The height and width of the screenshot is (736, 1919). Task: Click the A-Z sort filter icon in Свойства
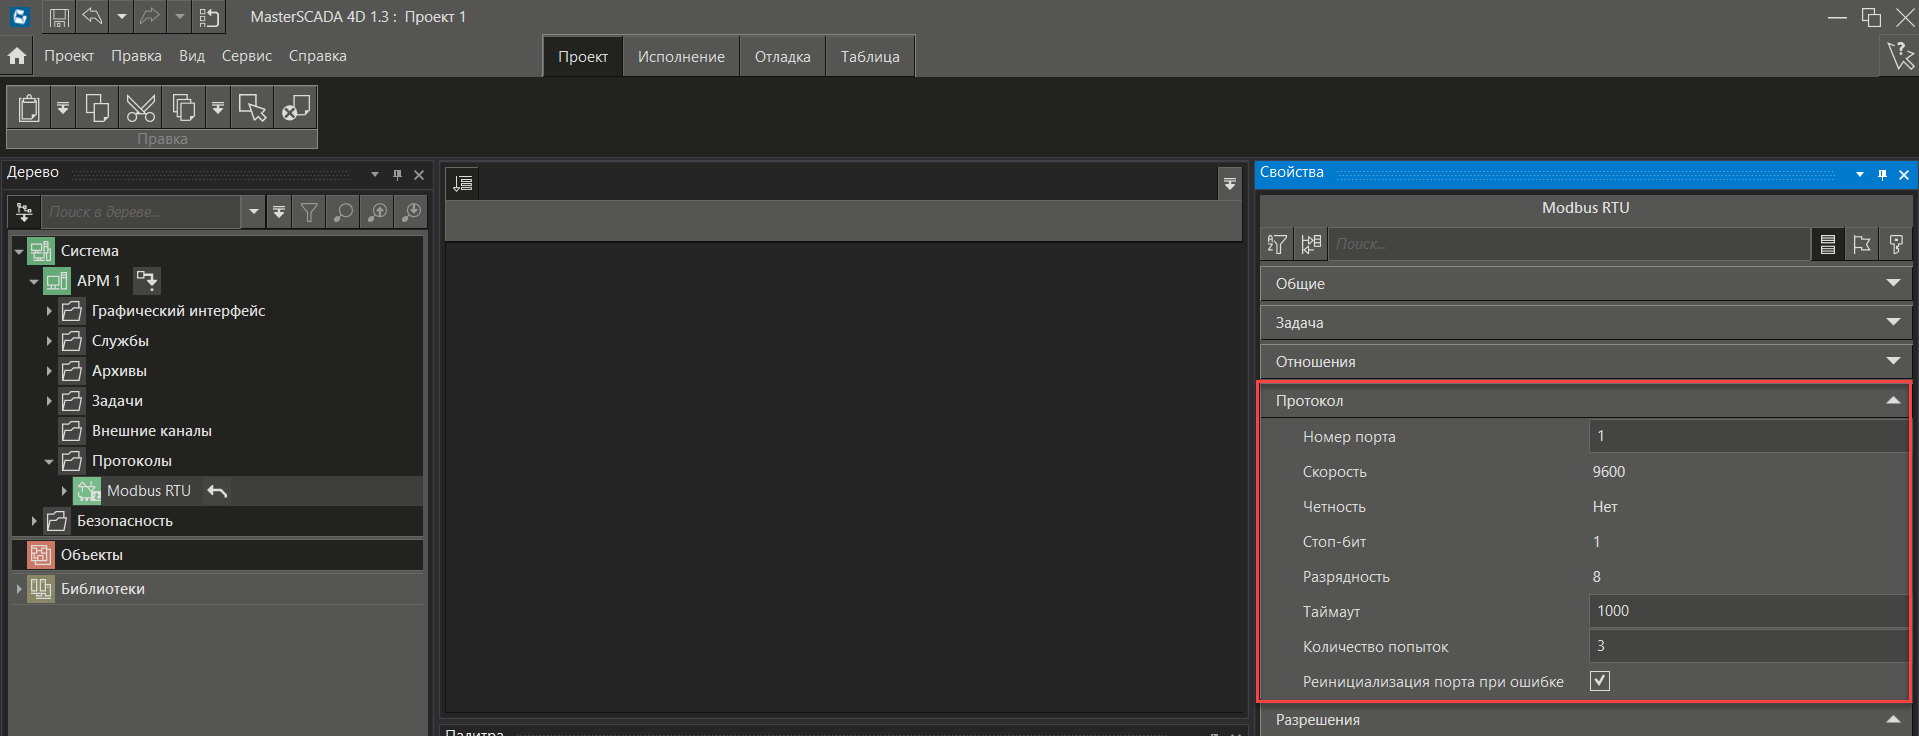[1277, 244]
